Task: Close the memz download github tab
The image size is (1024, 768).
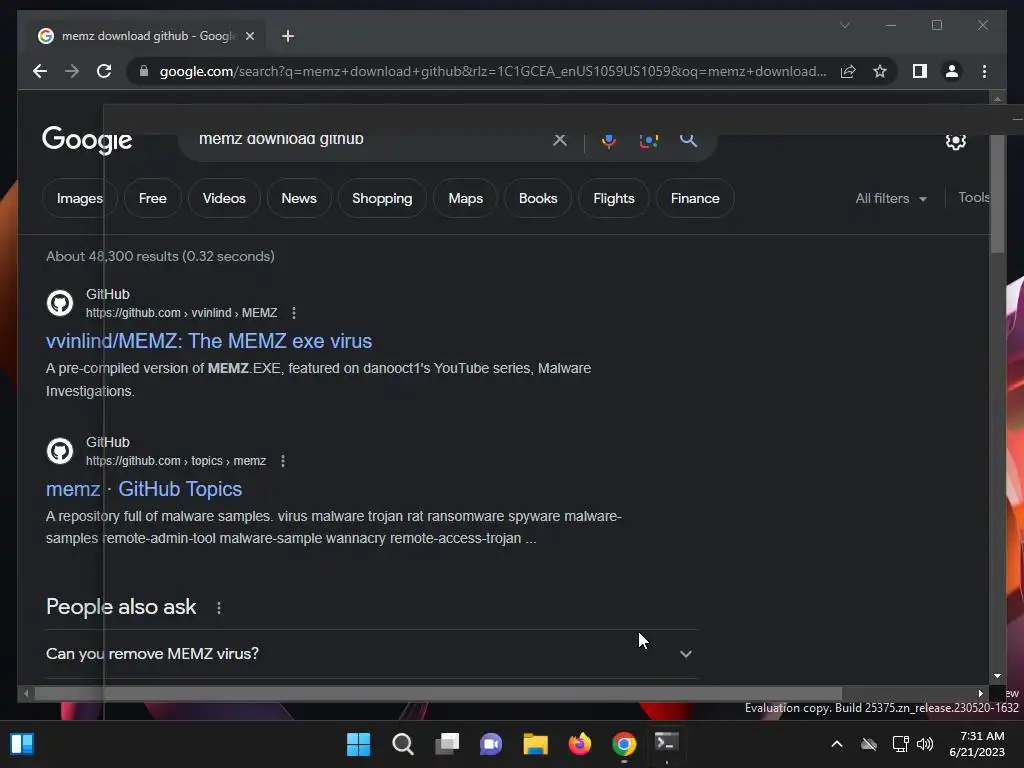Action: tap(249, 36)
